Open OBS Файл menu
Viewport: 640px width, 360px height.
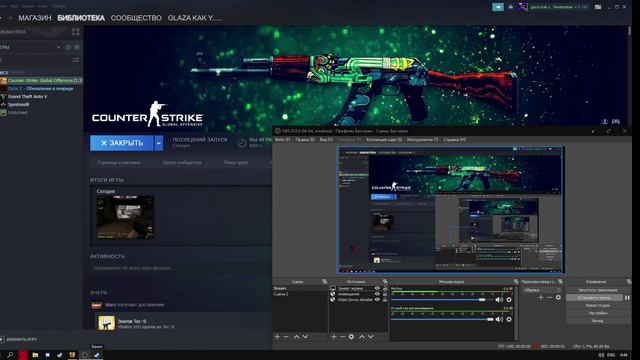coord(282,140)
